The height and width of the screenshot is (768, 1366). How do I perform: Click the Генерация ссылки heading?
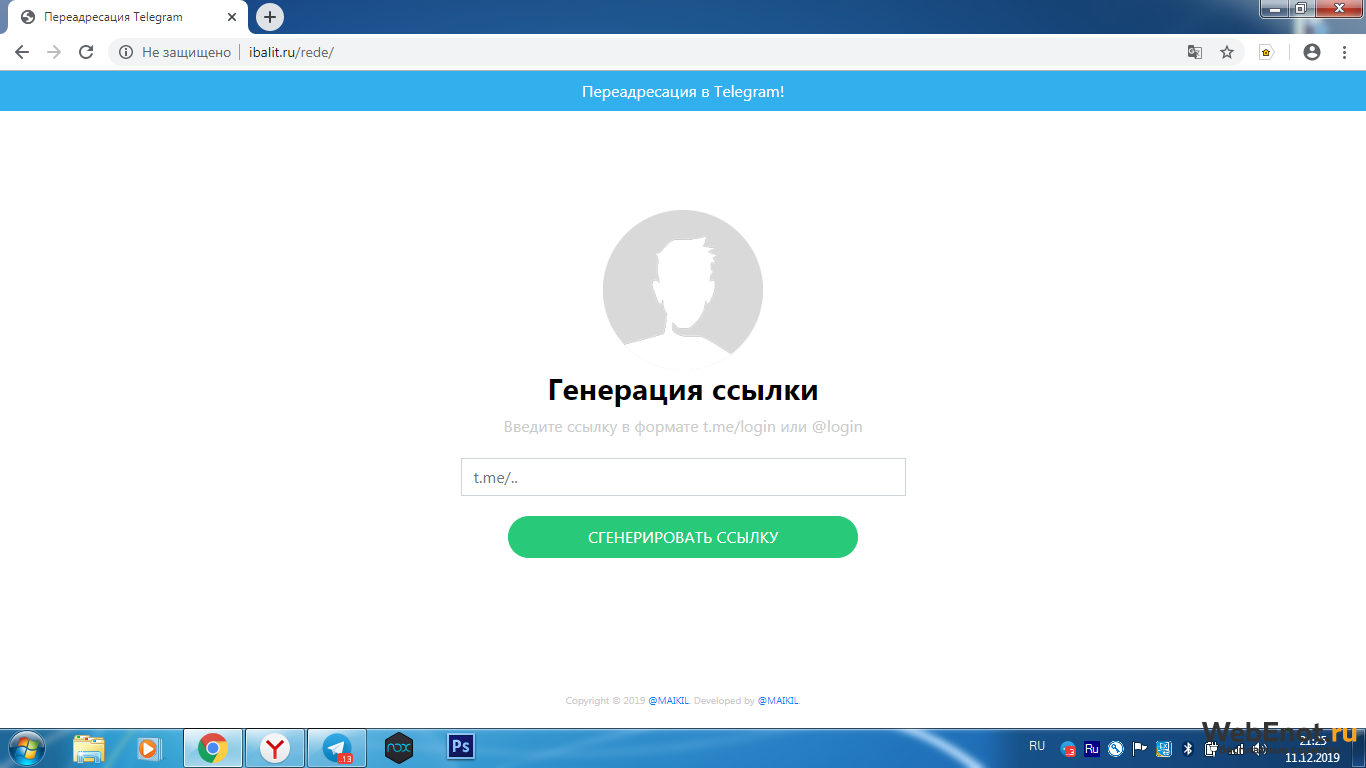point(683,390)
